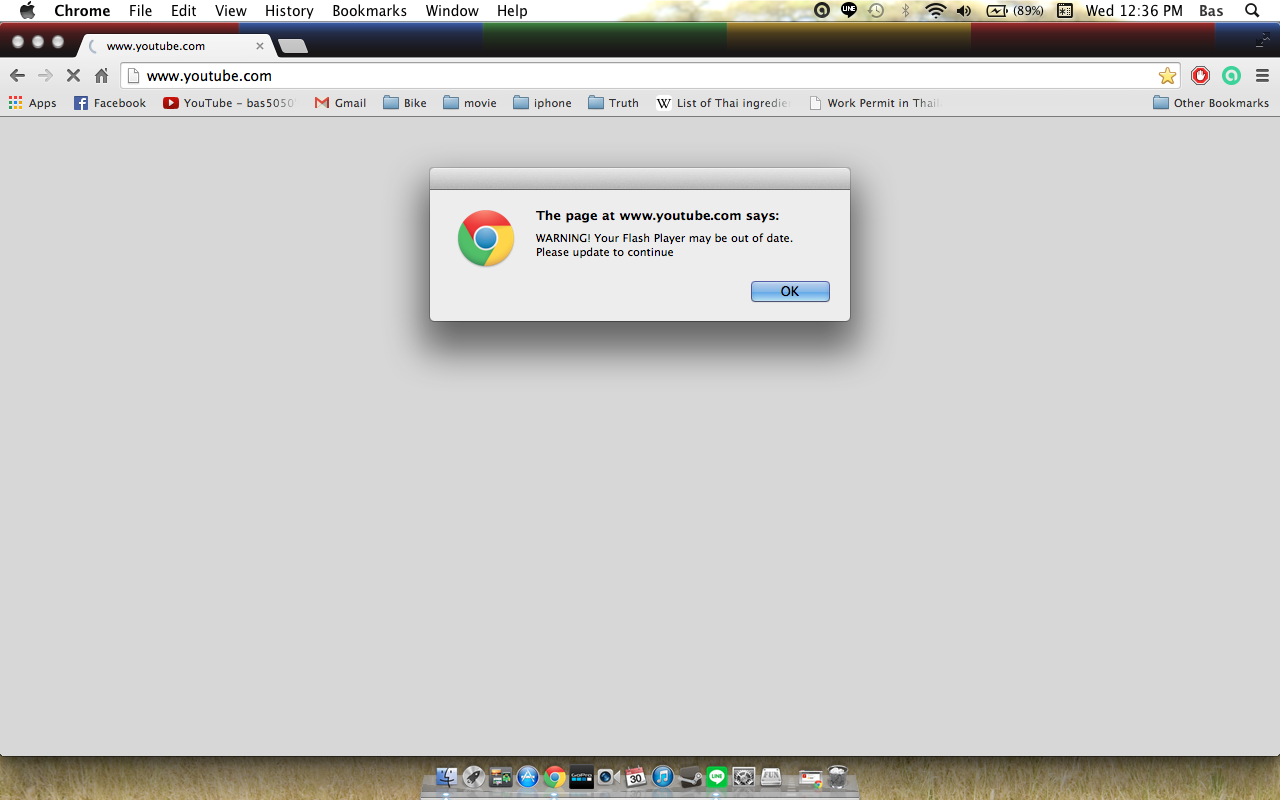Open GoPro app from the Dock
Screen dimensions: 1280x800
(582, 777)
